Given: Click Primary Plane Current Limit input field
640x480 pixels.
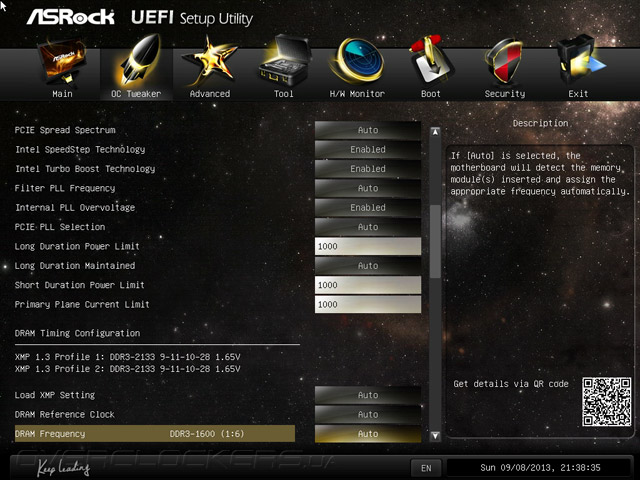Looking at the screenshot, I should [368, 304].
